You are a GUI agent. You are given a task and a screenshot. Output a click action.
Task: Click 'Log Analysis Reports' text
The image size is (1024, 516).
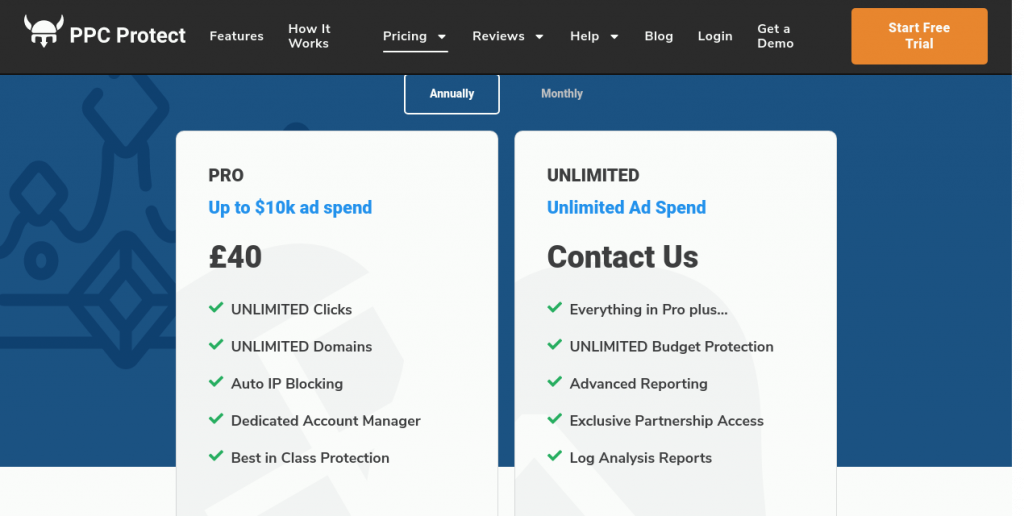tap(641, 459)
